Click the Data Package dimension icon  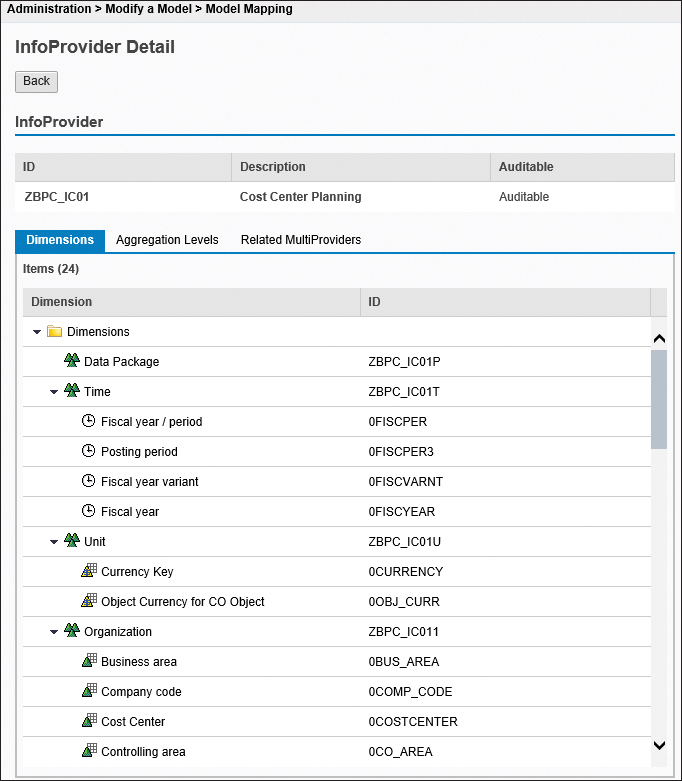72,360
